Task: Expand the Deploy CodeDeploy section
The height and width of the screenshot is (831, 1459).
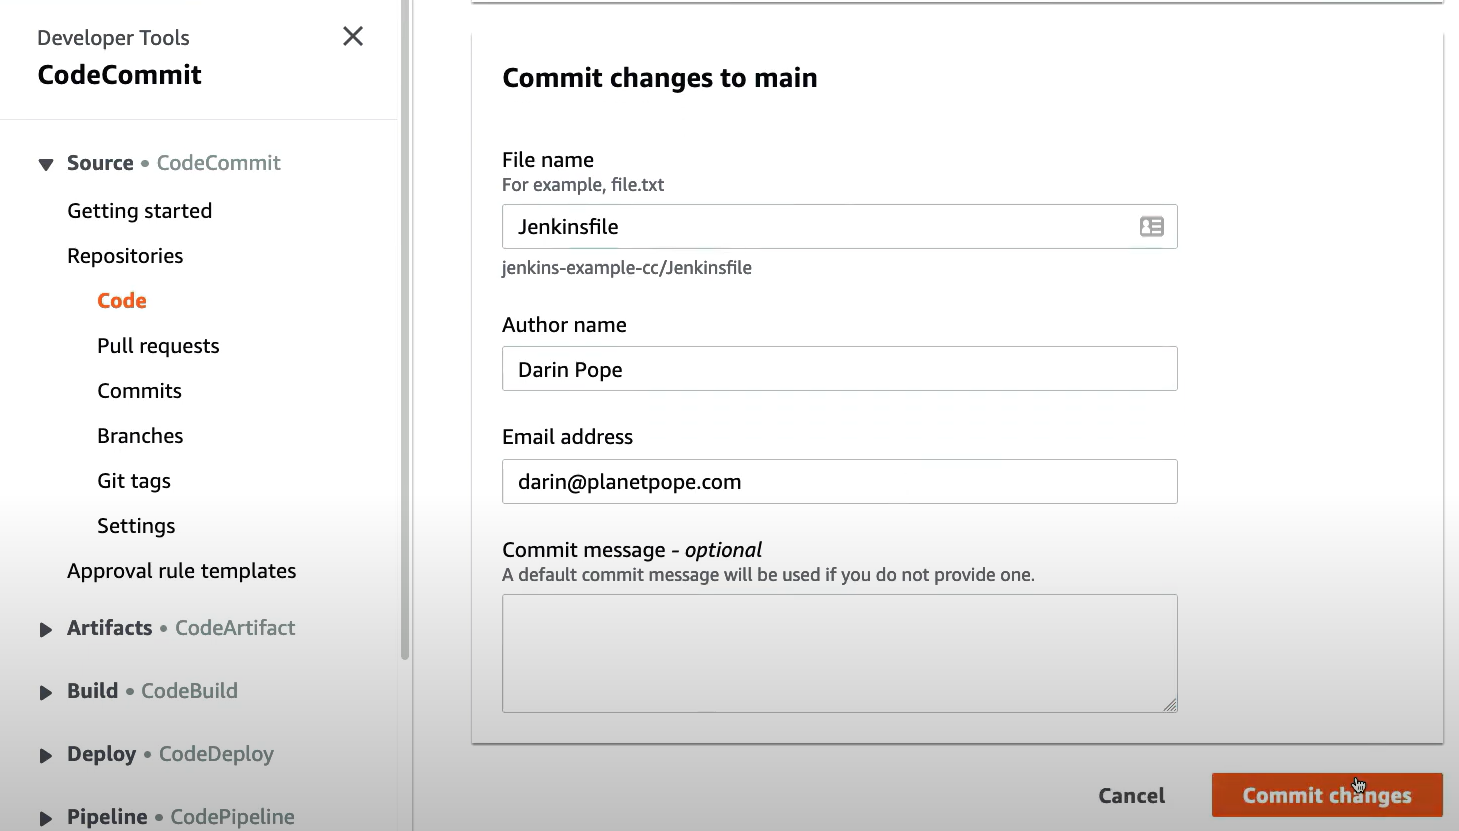Action: pyautogui.click(x=46, y=755)
